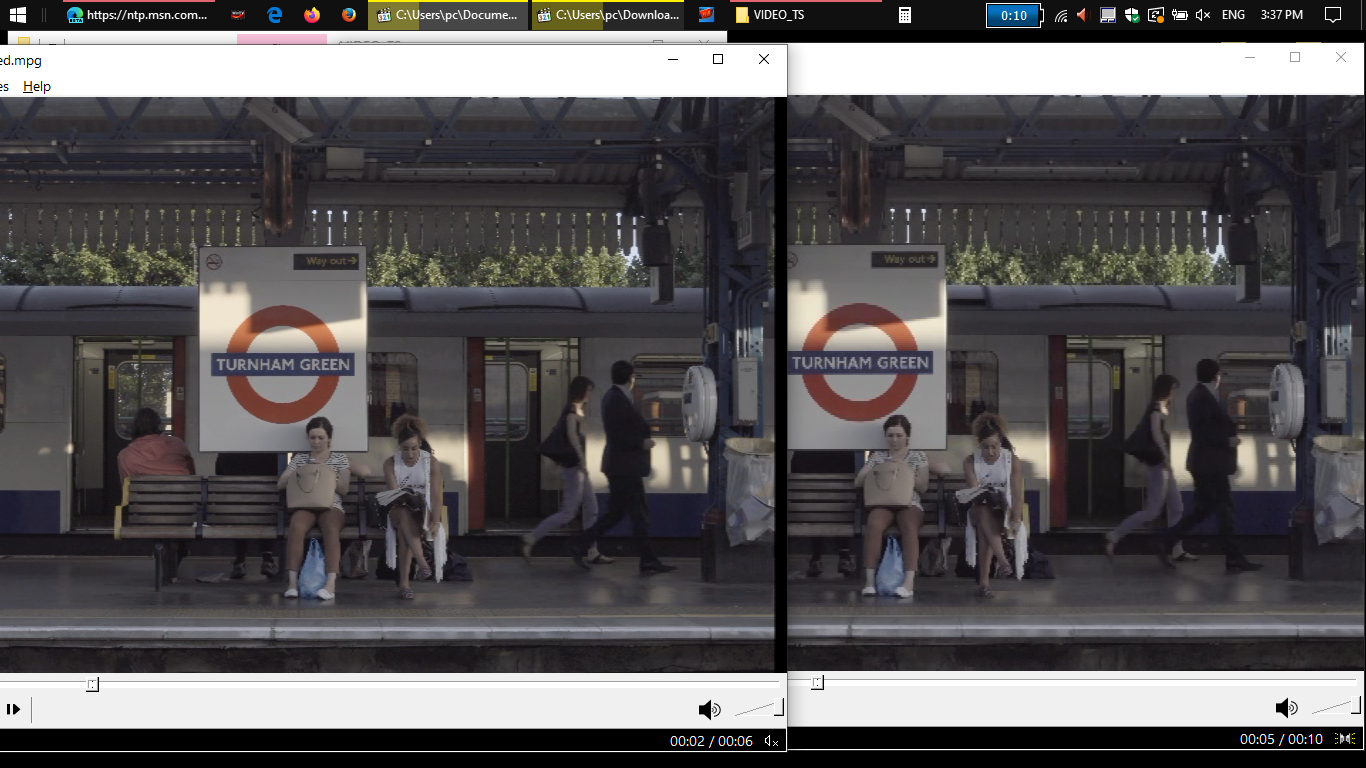Open Windows Security shield tray icon
Image resolution: width=1366 pixels, height=768 pixels.
[1132, 15]
